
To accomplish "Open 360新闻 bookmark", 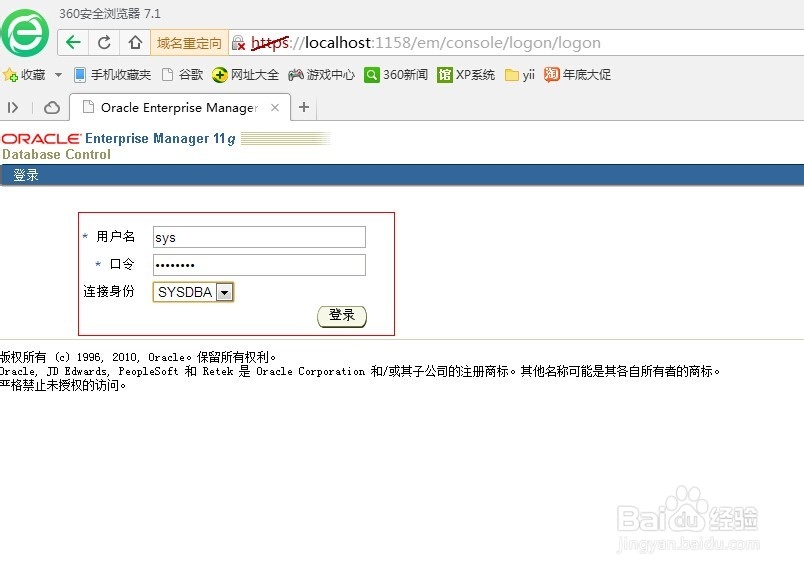I will [396, 75].
